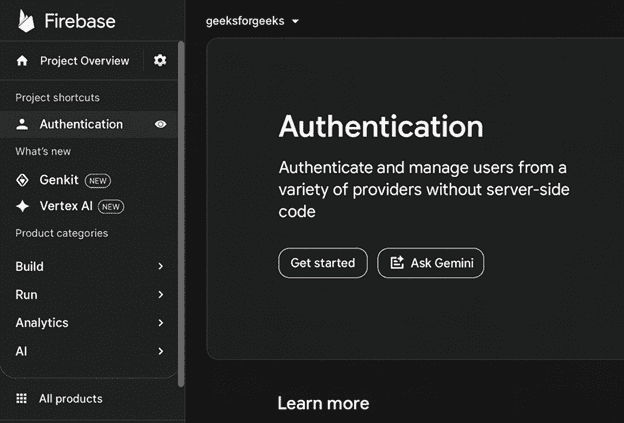Image resolution: width=624 pixels, height=423 pixels.
Task: Open the Run product category
Action: [x=88, y=294]
